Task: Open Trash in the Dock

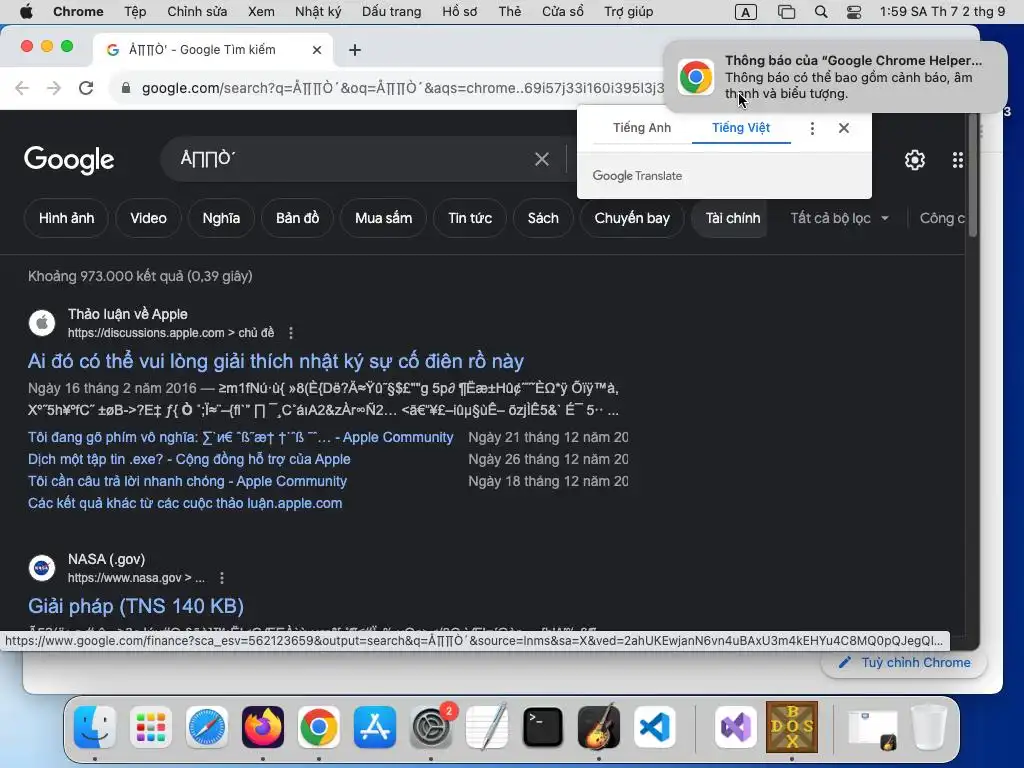Action: point(929,727)
